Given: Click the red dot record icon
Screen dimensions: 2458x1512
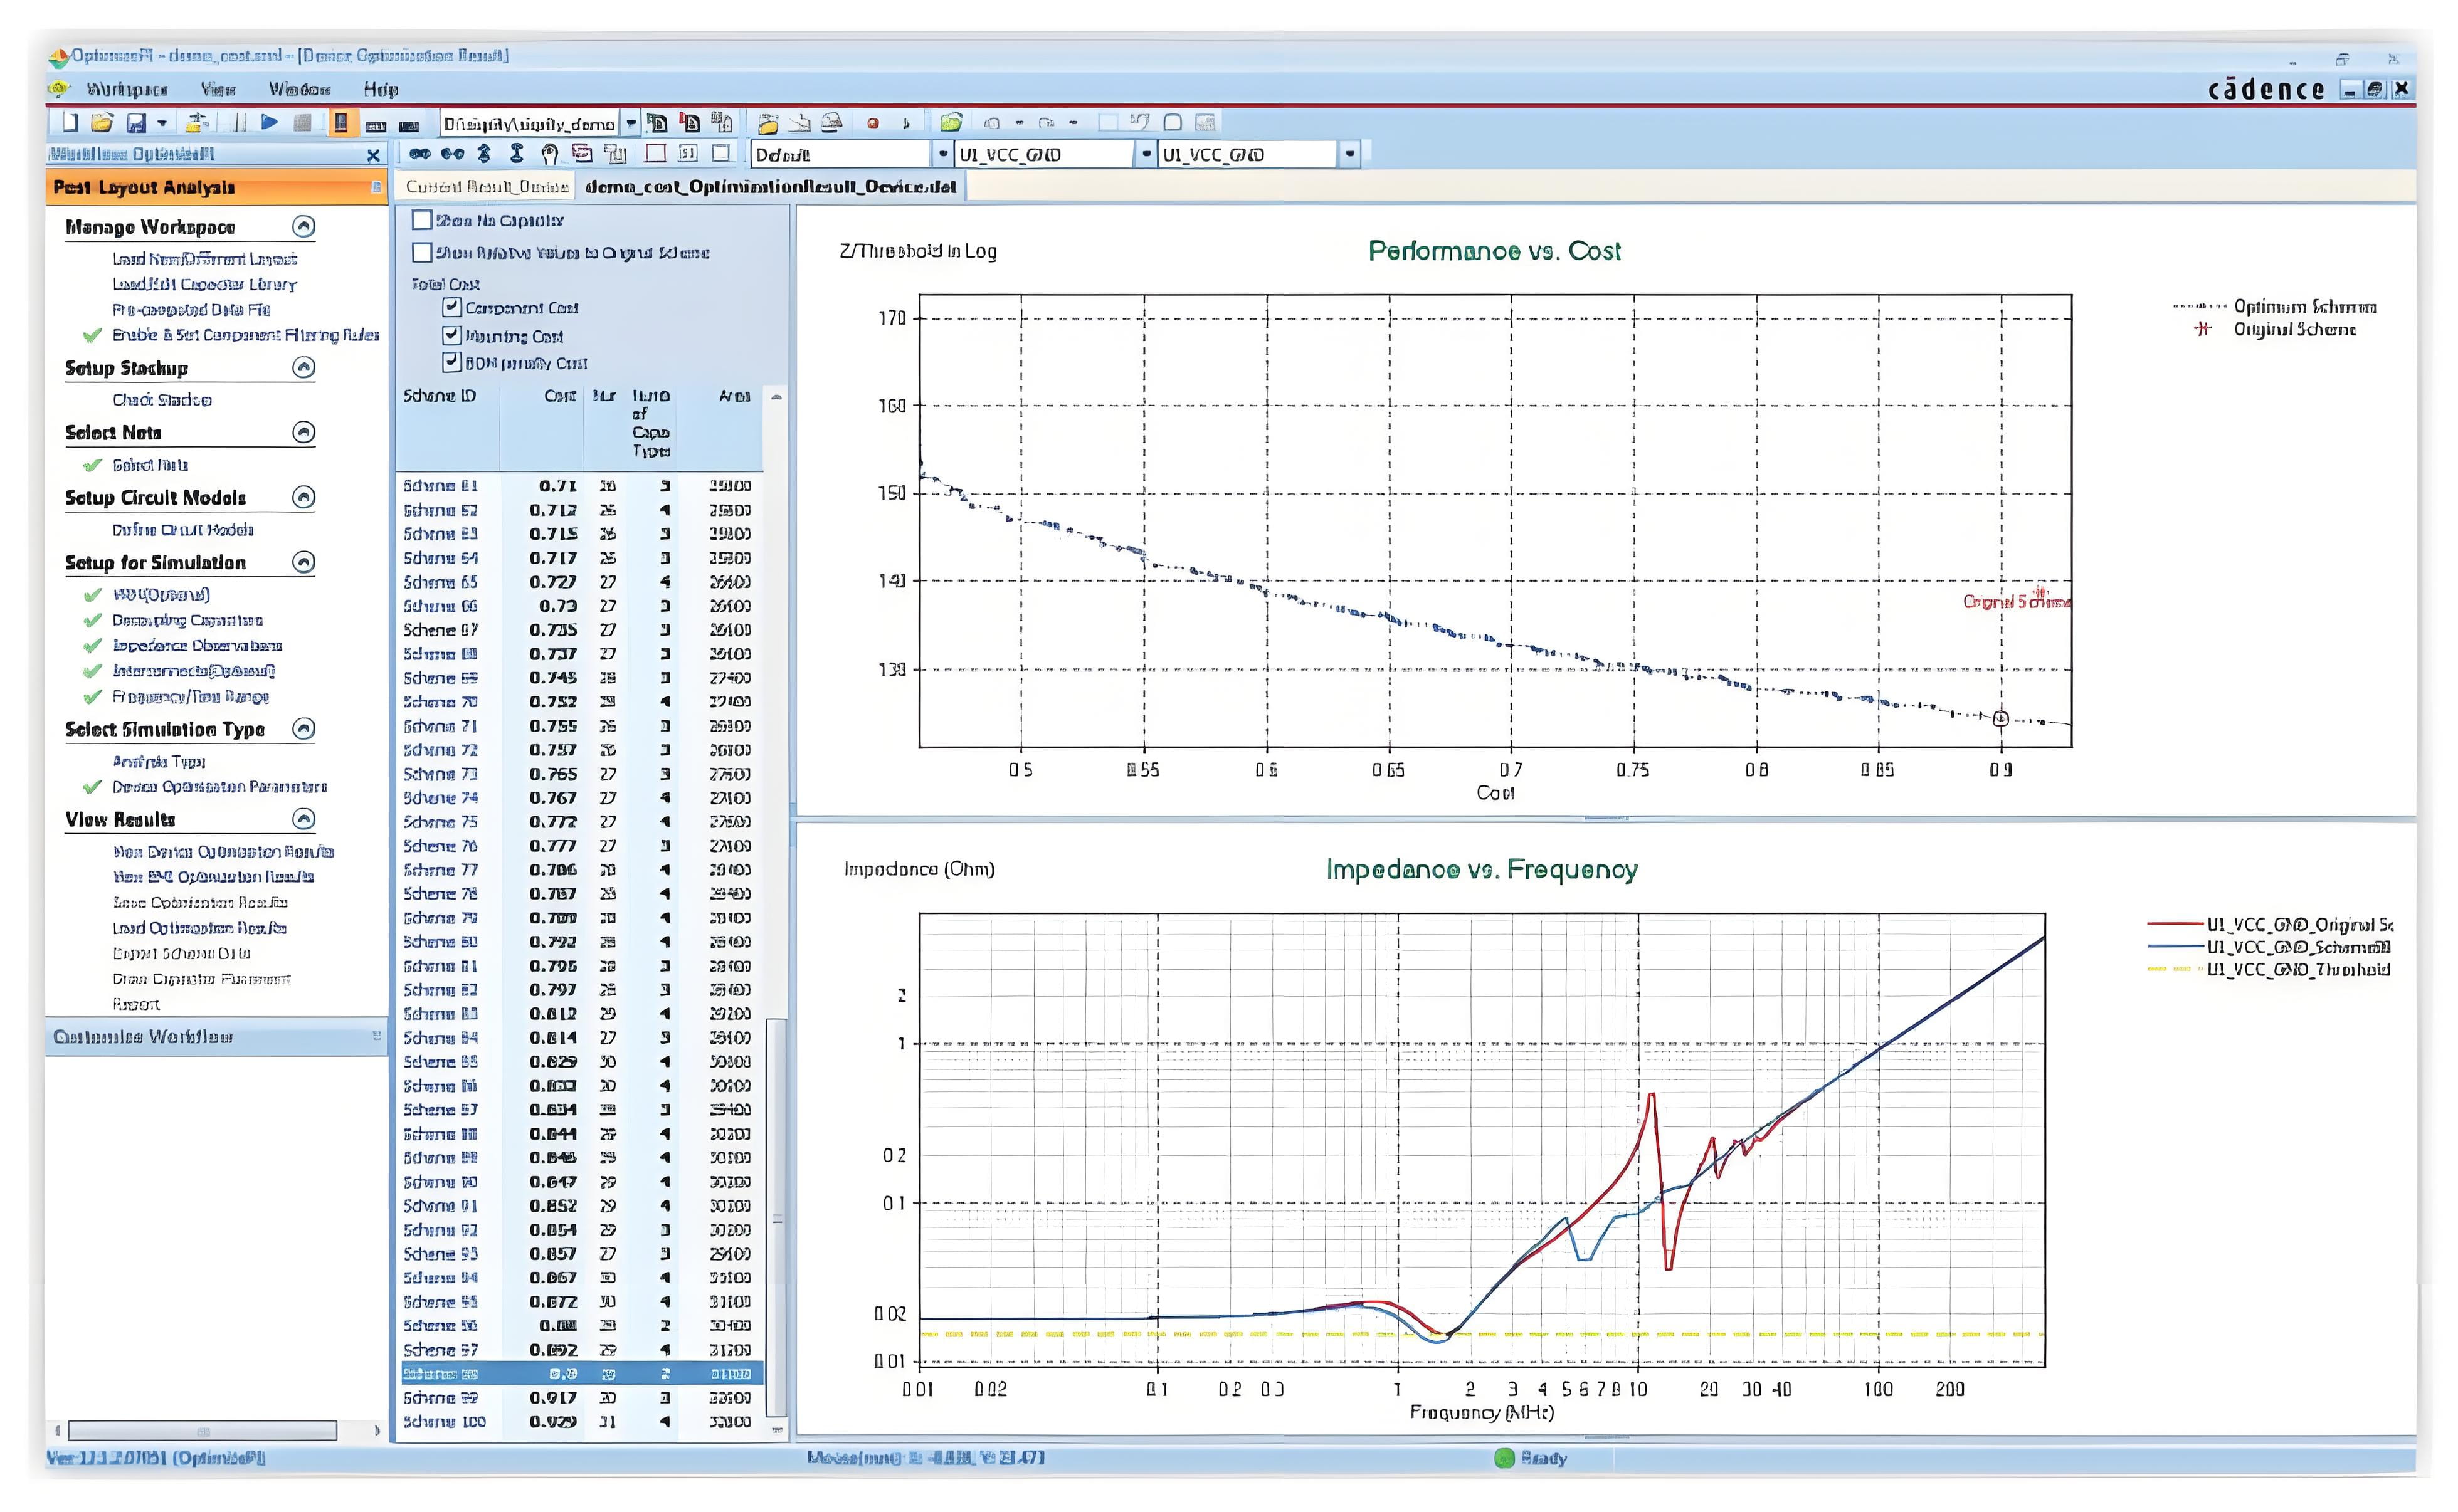Looking at the screenshot, I should click(872, 123).
